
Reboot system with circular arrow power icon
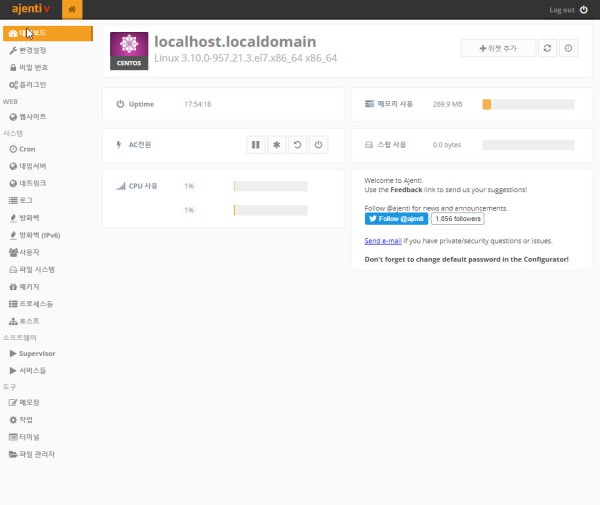297,145
